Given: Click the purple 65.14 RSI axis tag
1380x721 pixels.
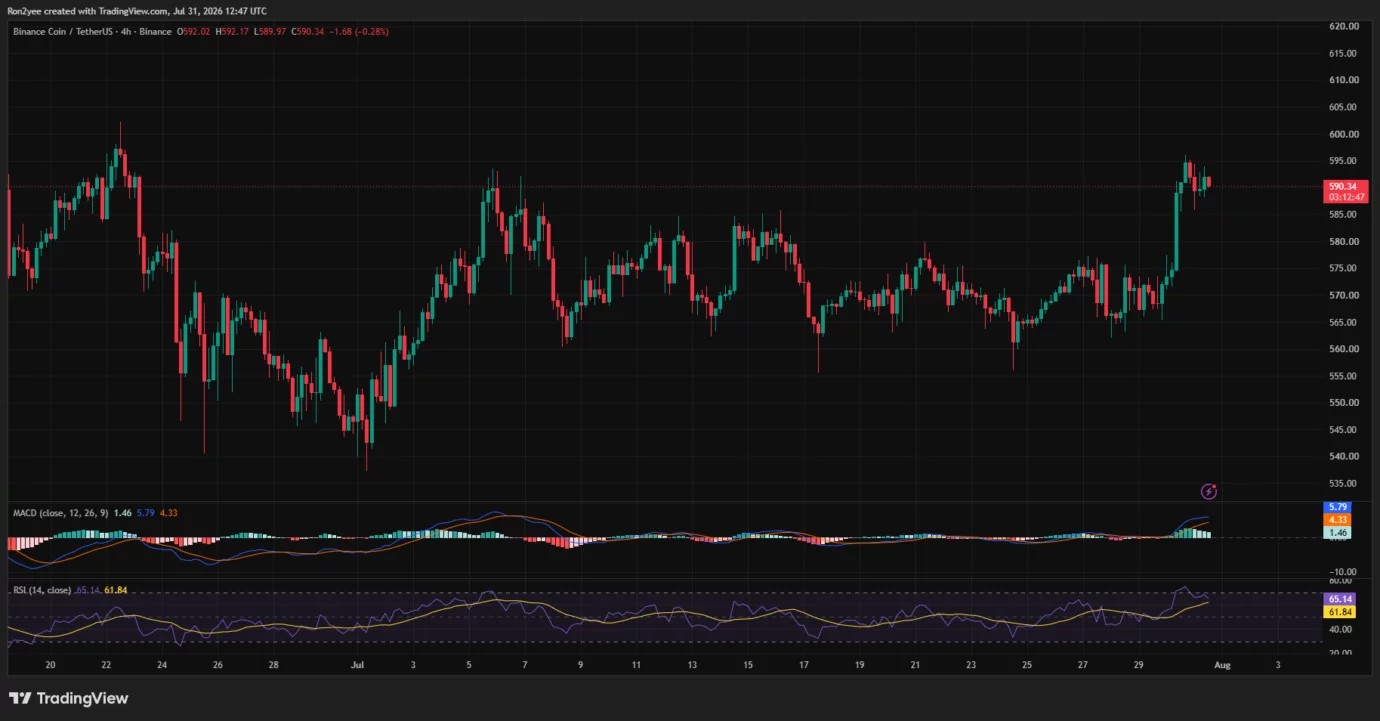Looking at the screenshot, I should [x=1338, y=599].
